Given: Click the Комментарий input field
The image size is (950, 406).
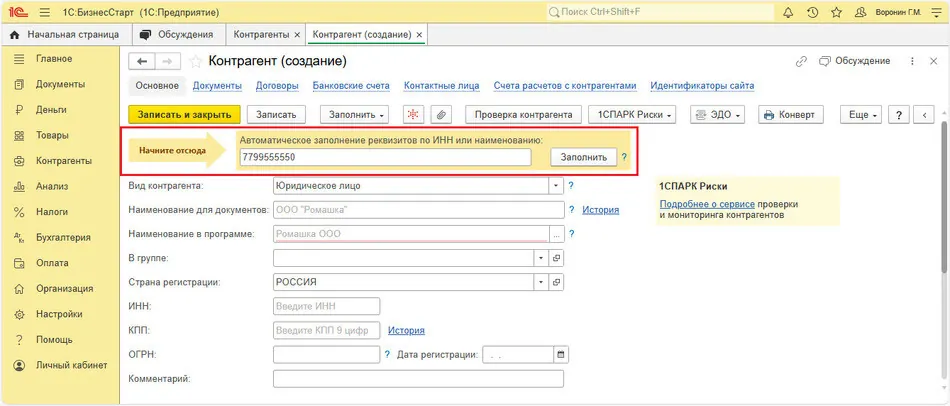Looking at the screenshot, I should (x=418, y=379).
